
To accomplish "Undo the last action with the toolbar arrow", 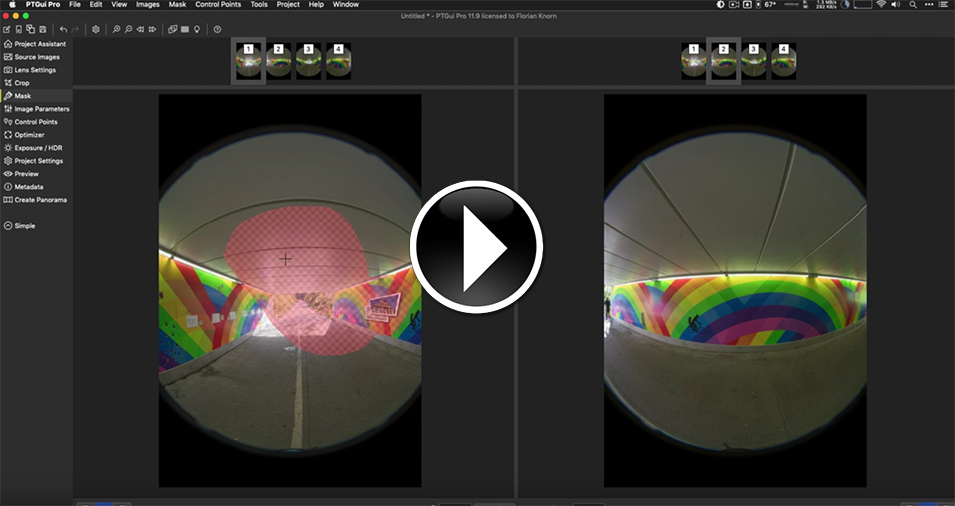I will [x=63, y=29].
